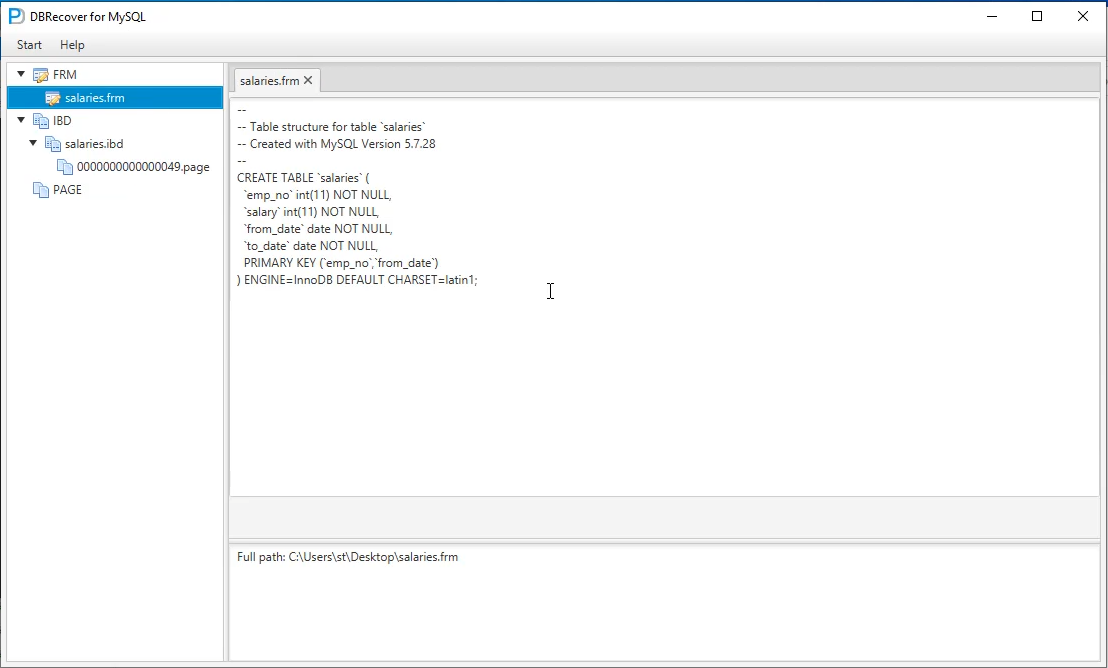The width and height of the screenshot is (1108, 668).
Task: Click the salaries.ibd file icon
Action: point(53,144)
